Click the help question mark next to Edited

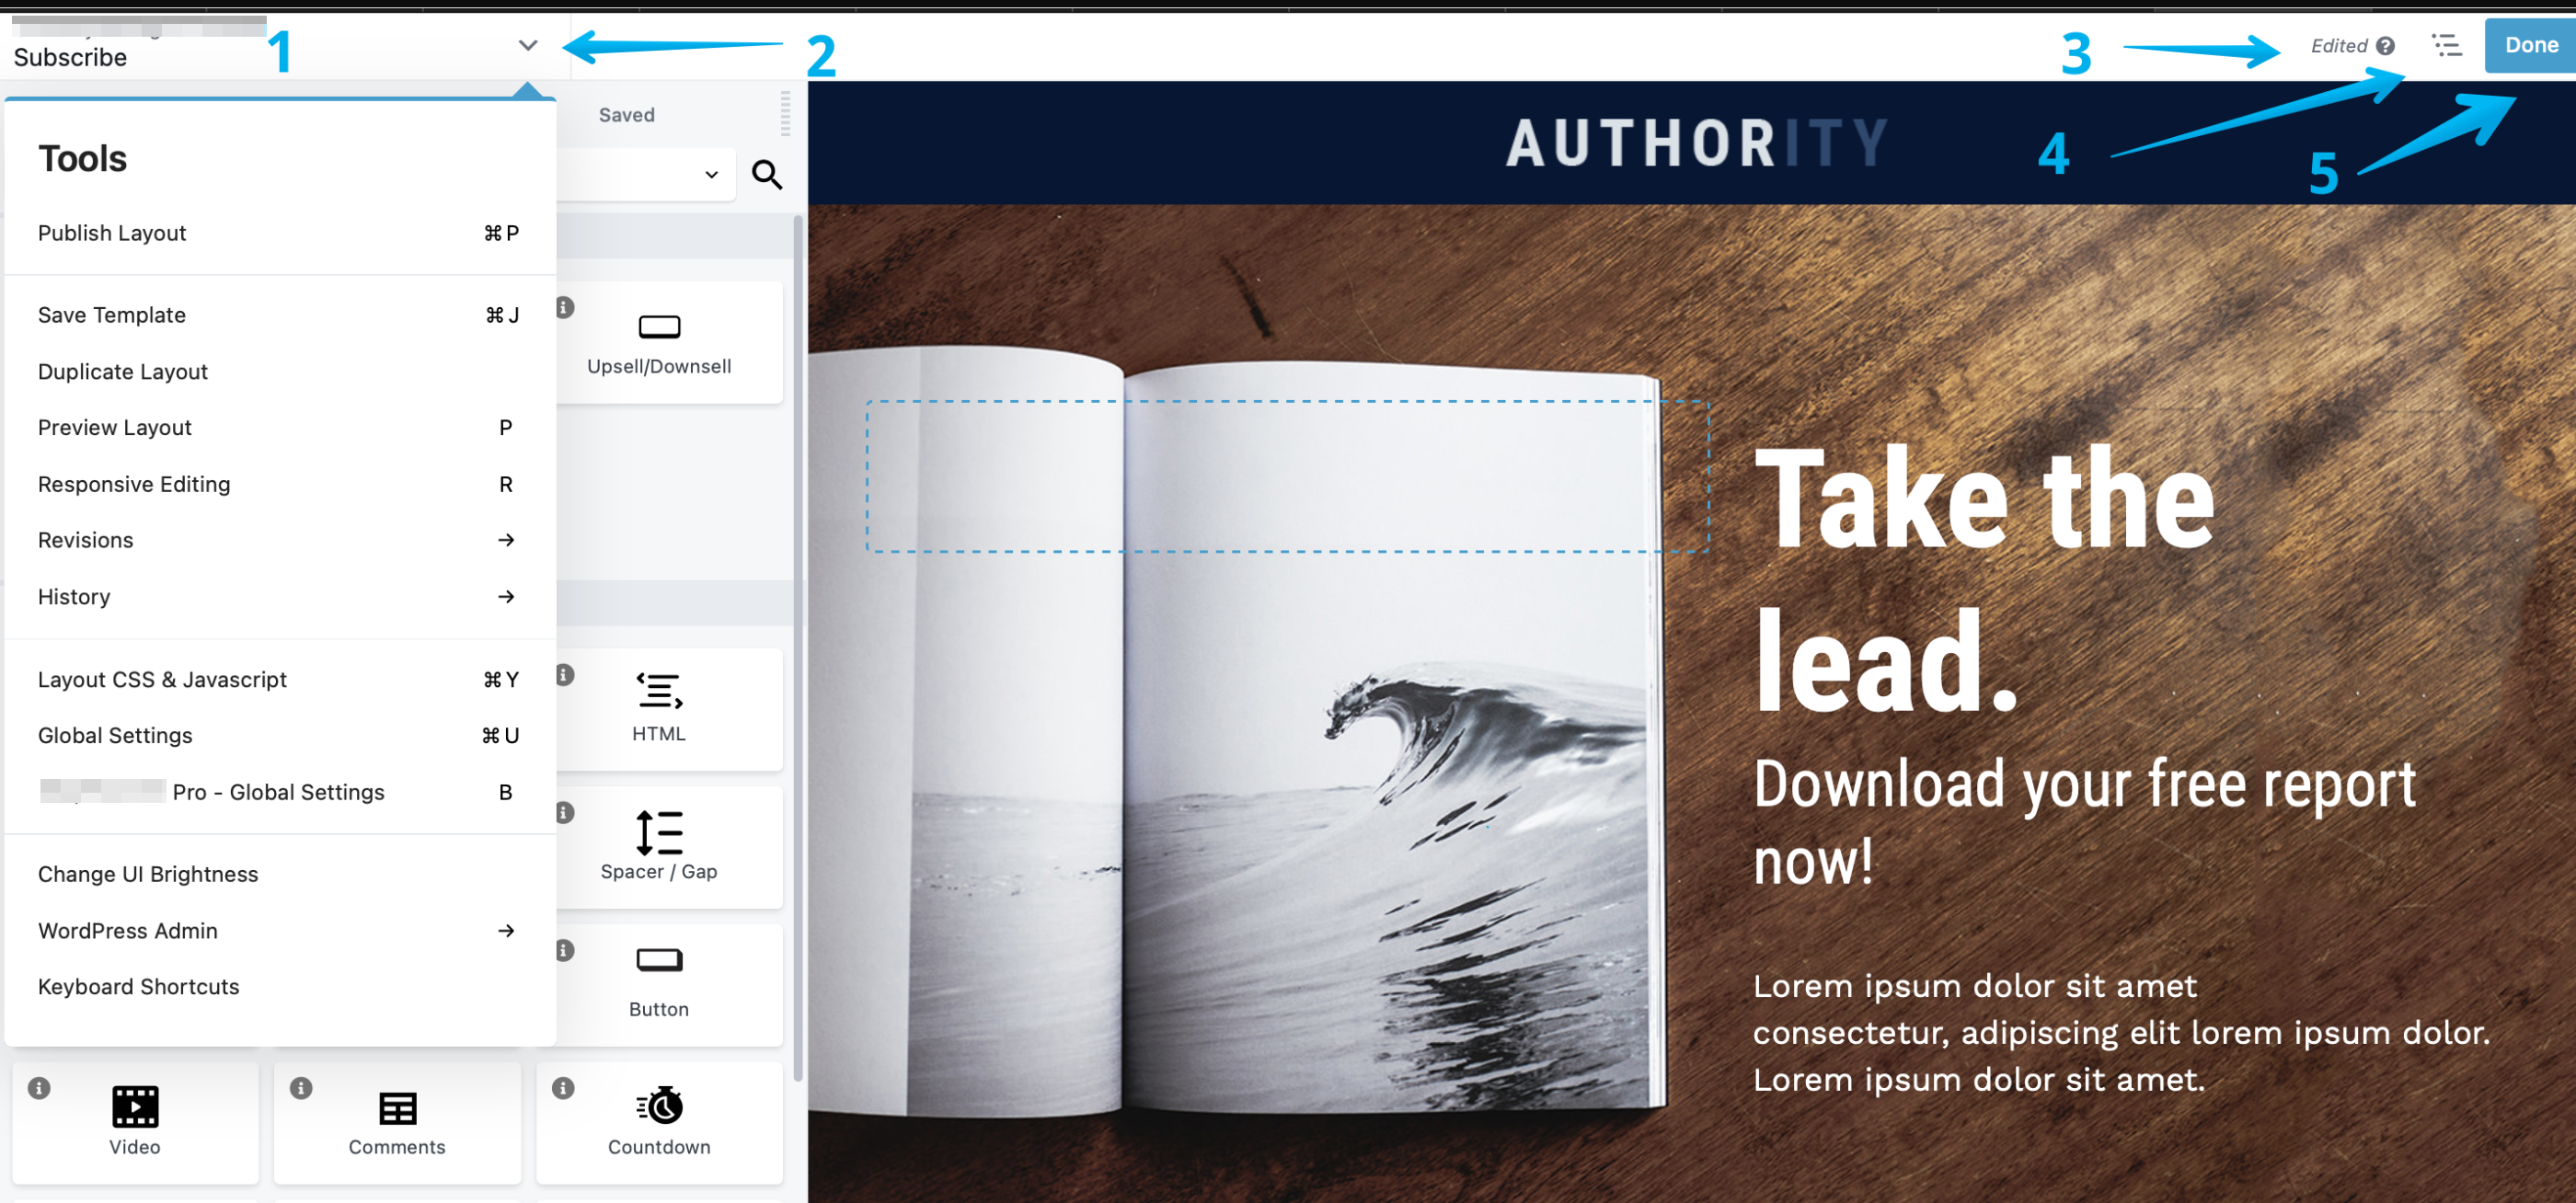click(2385, 46)
